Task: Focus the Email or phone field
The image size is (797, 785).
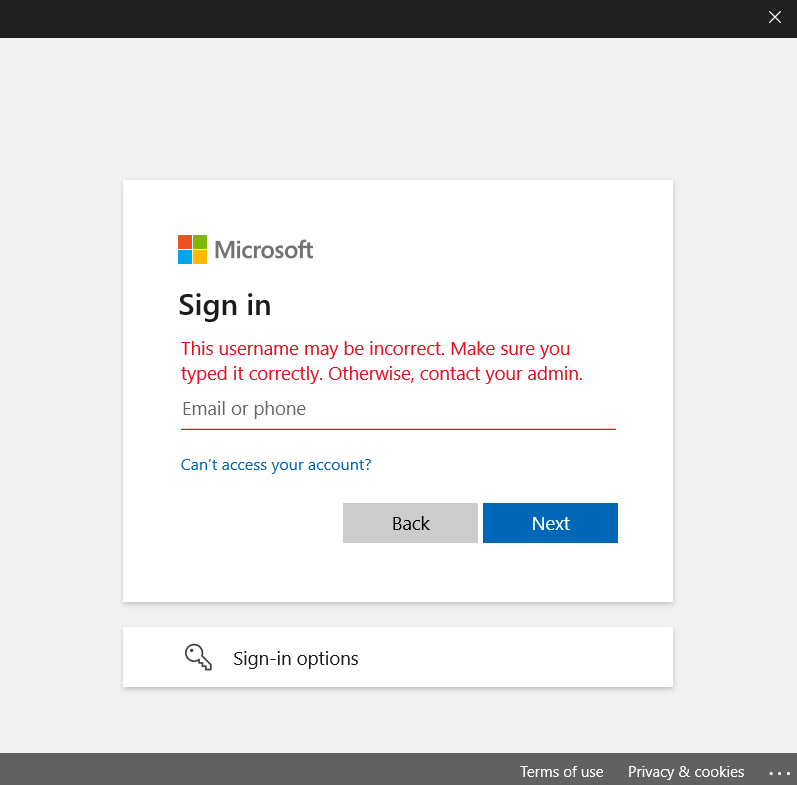Action: point(398,410)
